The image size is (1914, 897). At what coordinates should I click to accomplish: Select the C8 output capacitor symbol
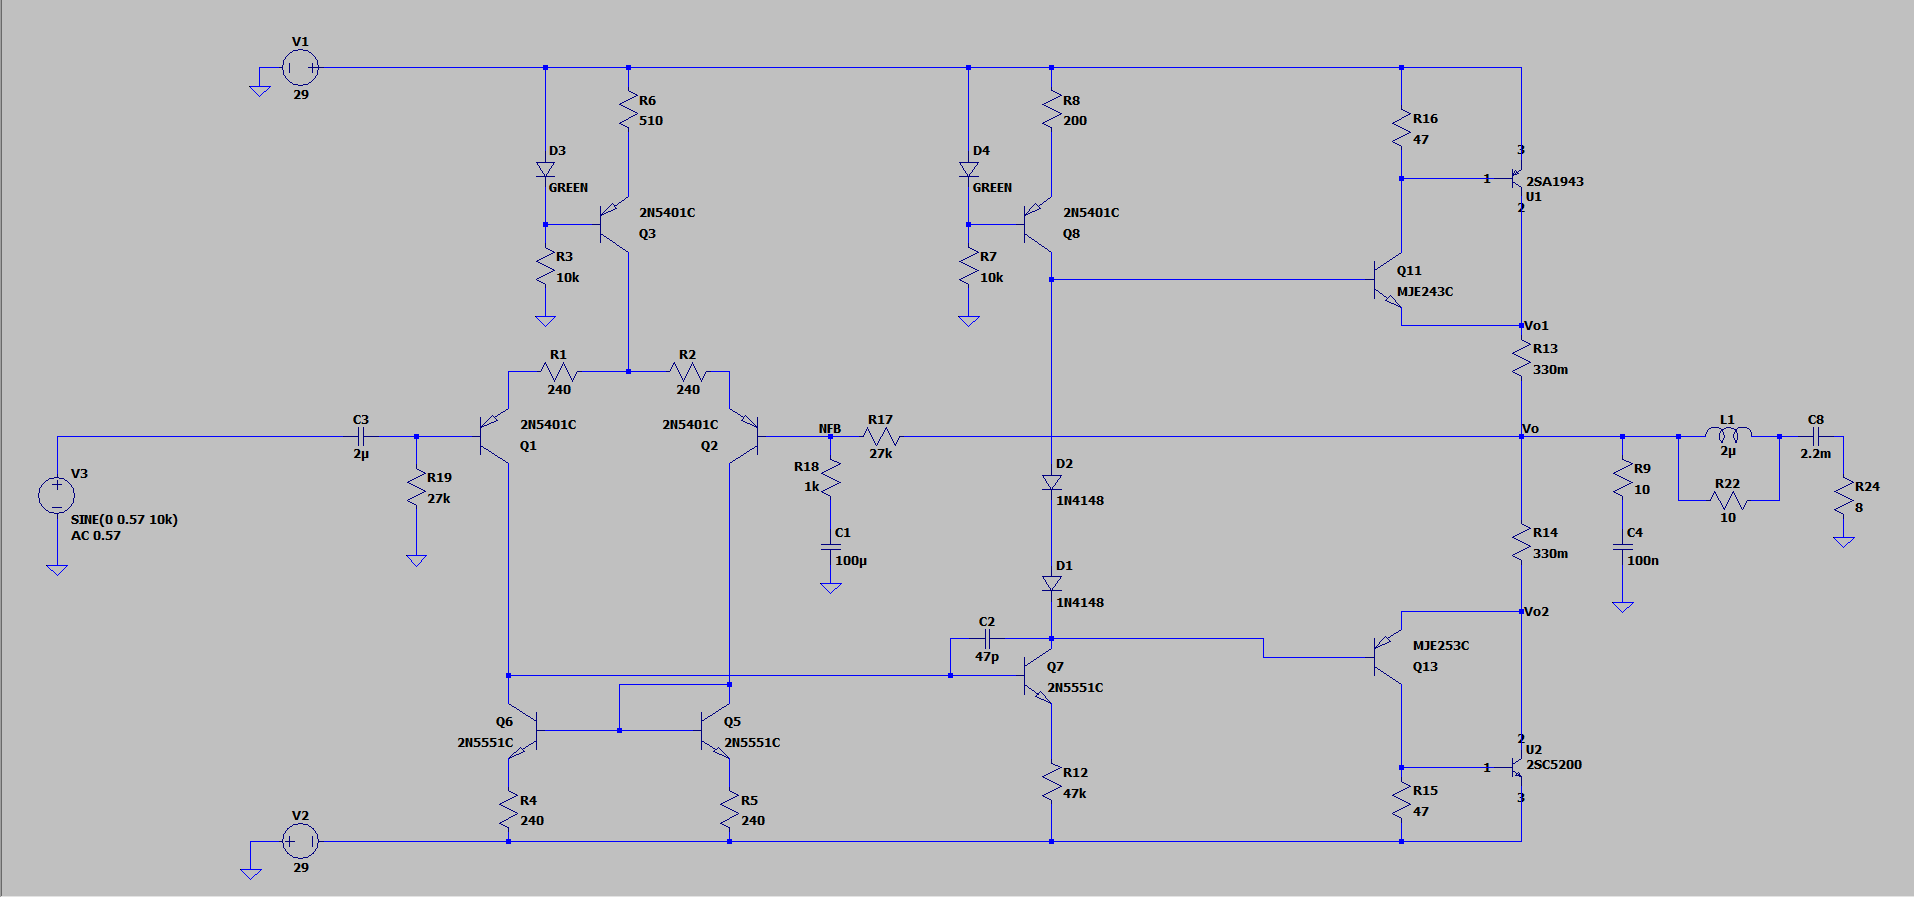click(x=1816, y=436)
